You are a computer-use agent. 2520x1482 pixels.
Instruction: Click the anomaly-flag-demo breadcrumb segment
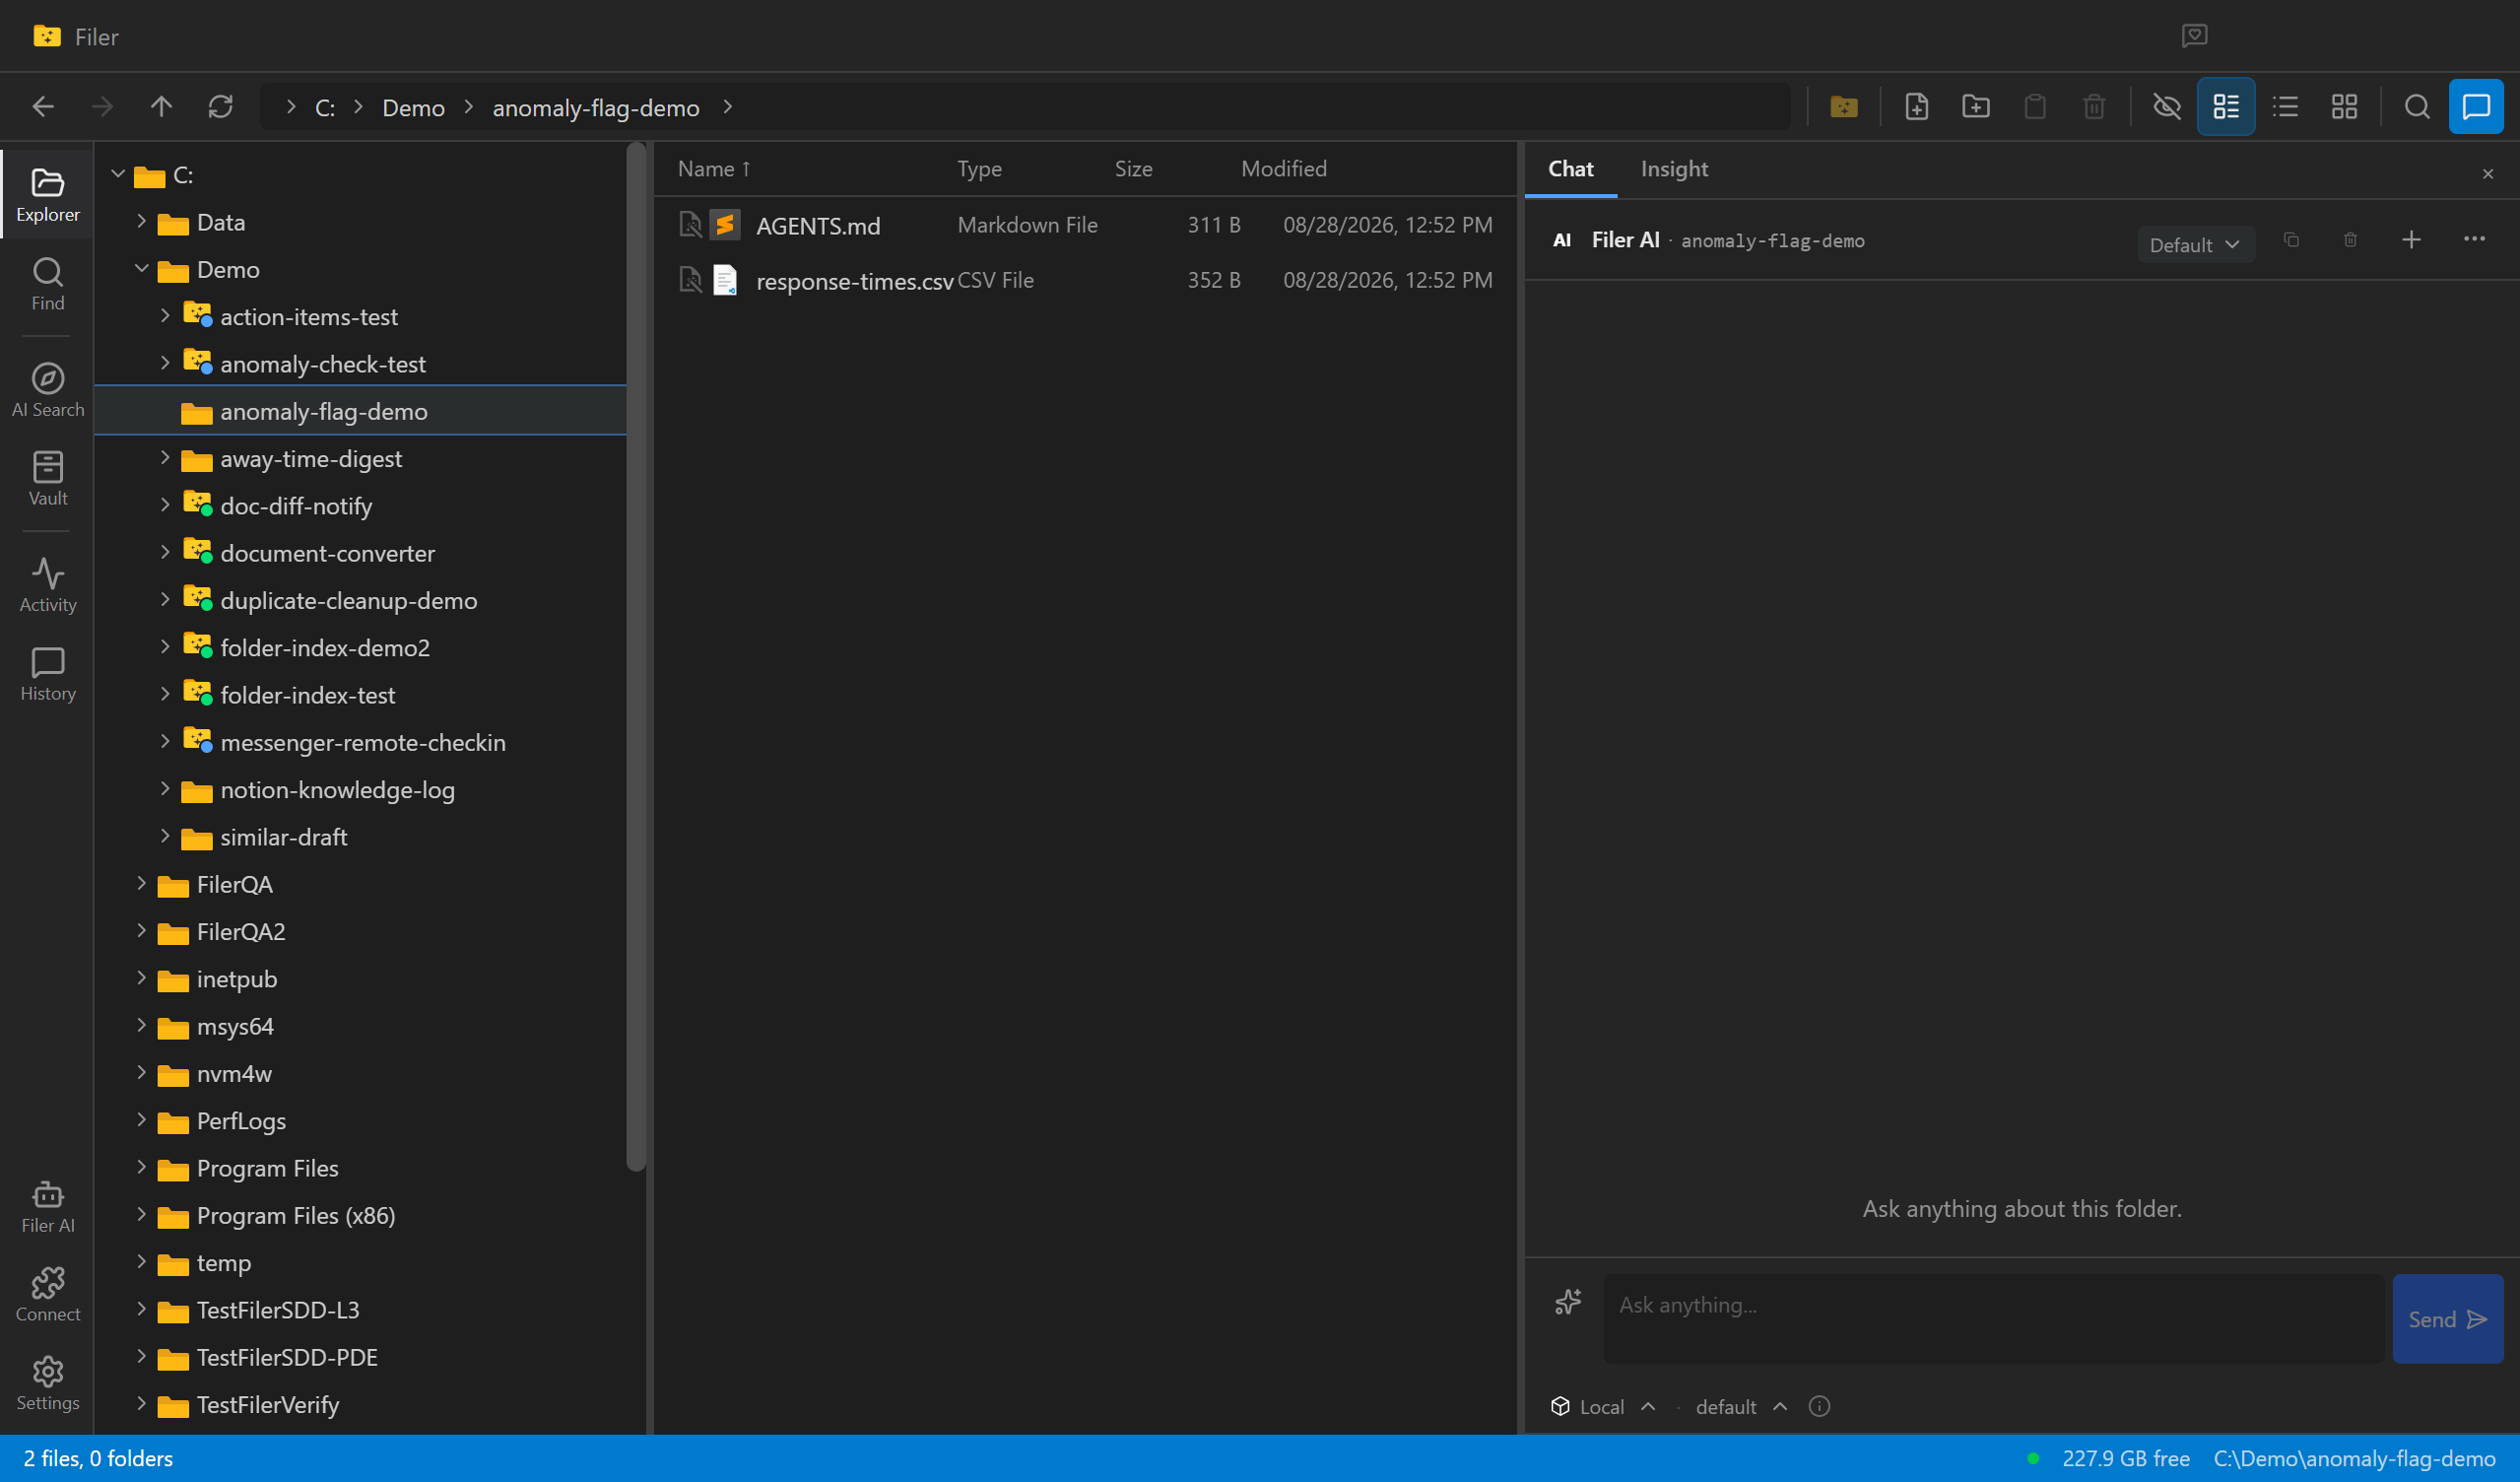pyautogui.click(x=596, y=108)
